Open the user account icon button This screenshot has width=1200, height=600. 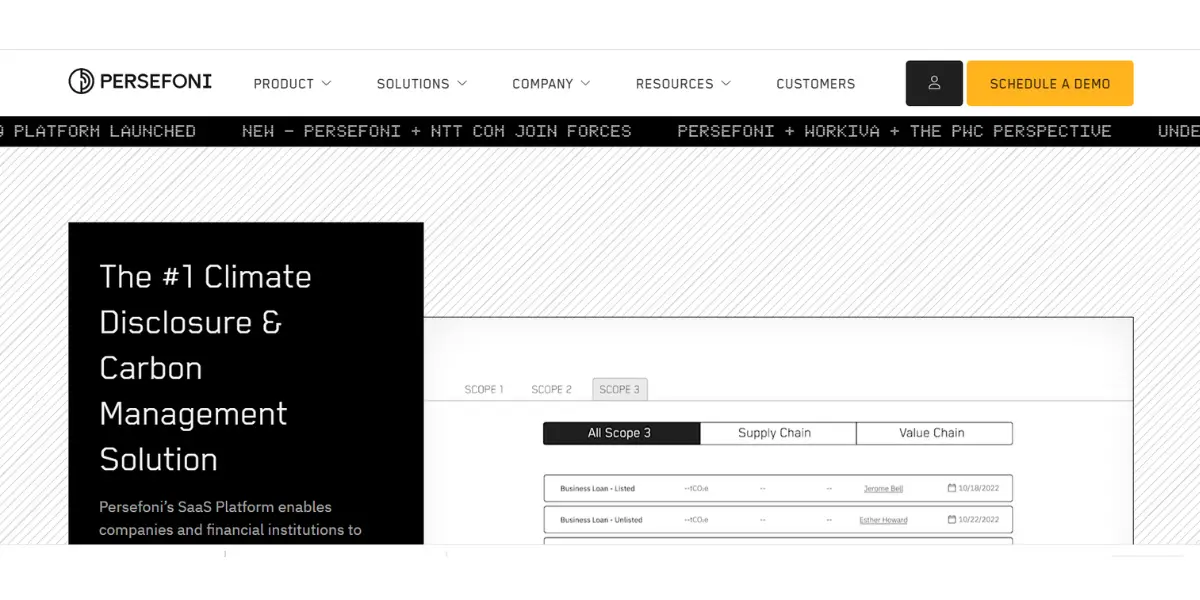[934, 83]
